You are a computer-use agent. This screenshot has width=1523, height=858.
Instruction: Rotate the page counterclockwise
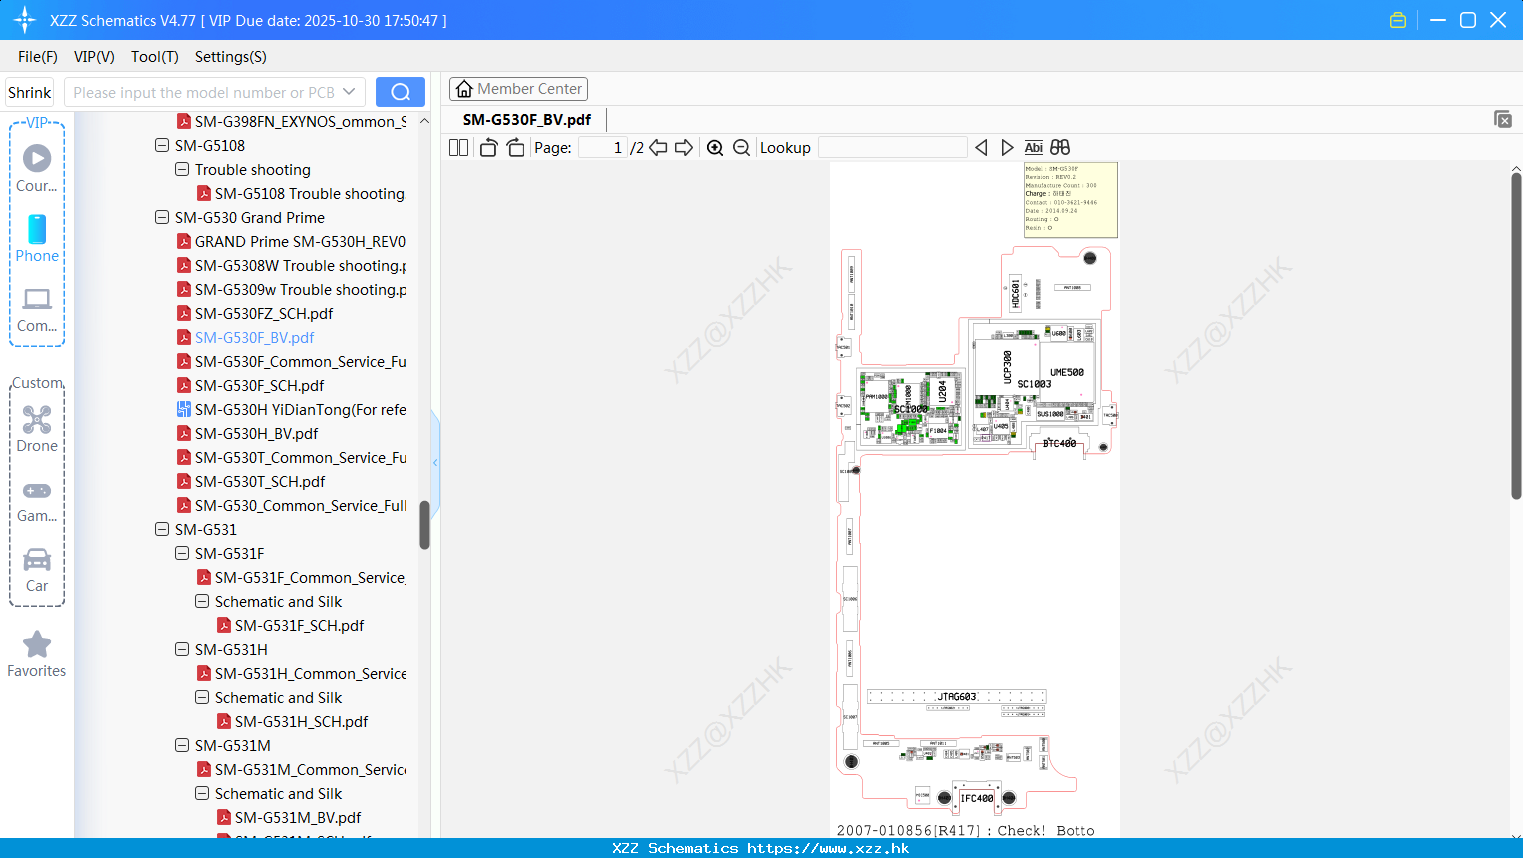(488, 147)
